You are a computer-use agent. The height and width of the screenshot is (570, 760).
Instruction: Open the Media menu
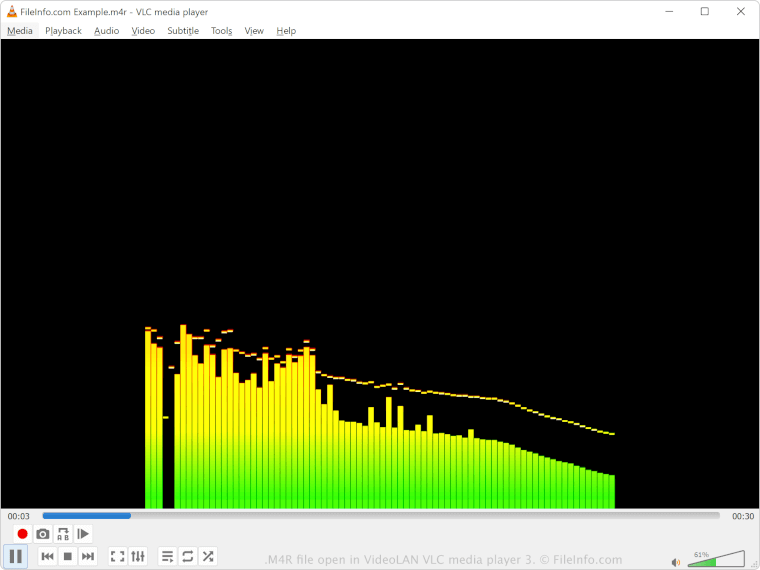click(x=20, y=31)
